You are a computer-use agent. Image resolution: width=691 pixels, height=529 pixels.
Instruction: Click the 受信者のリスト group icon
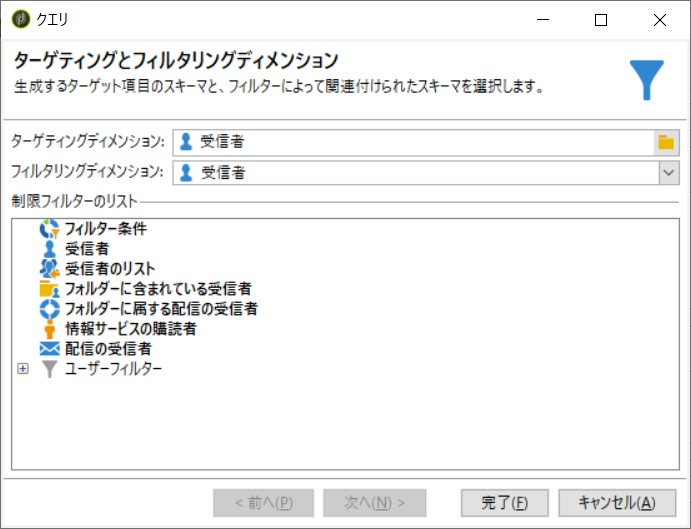pos(49,269)
